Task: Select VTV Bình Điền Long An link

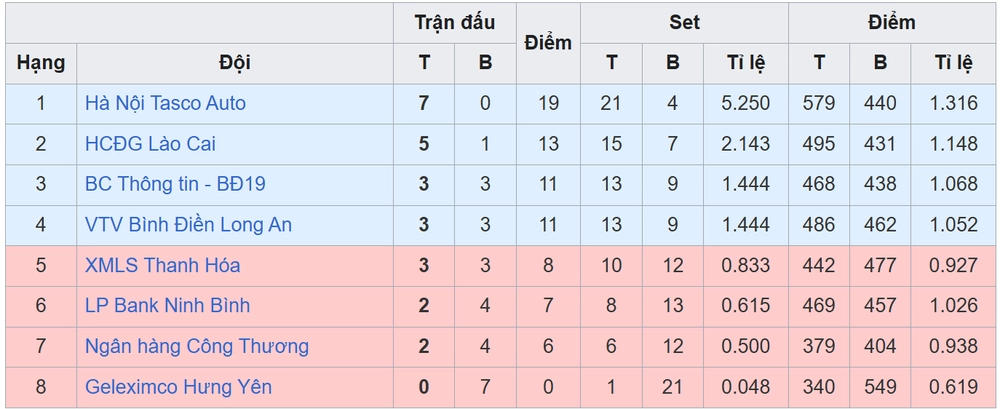Action: click(x=188, y=225)
